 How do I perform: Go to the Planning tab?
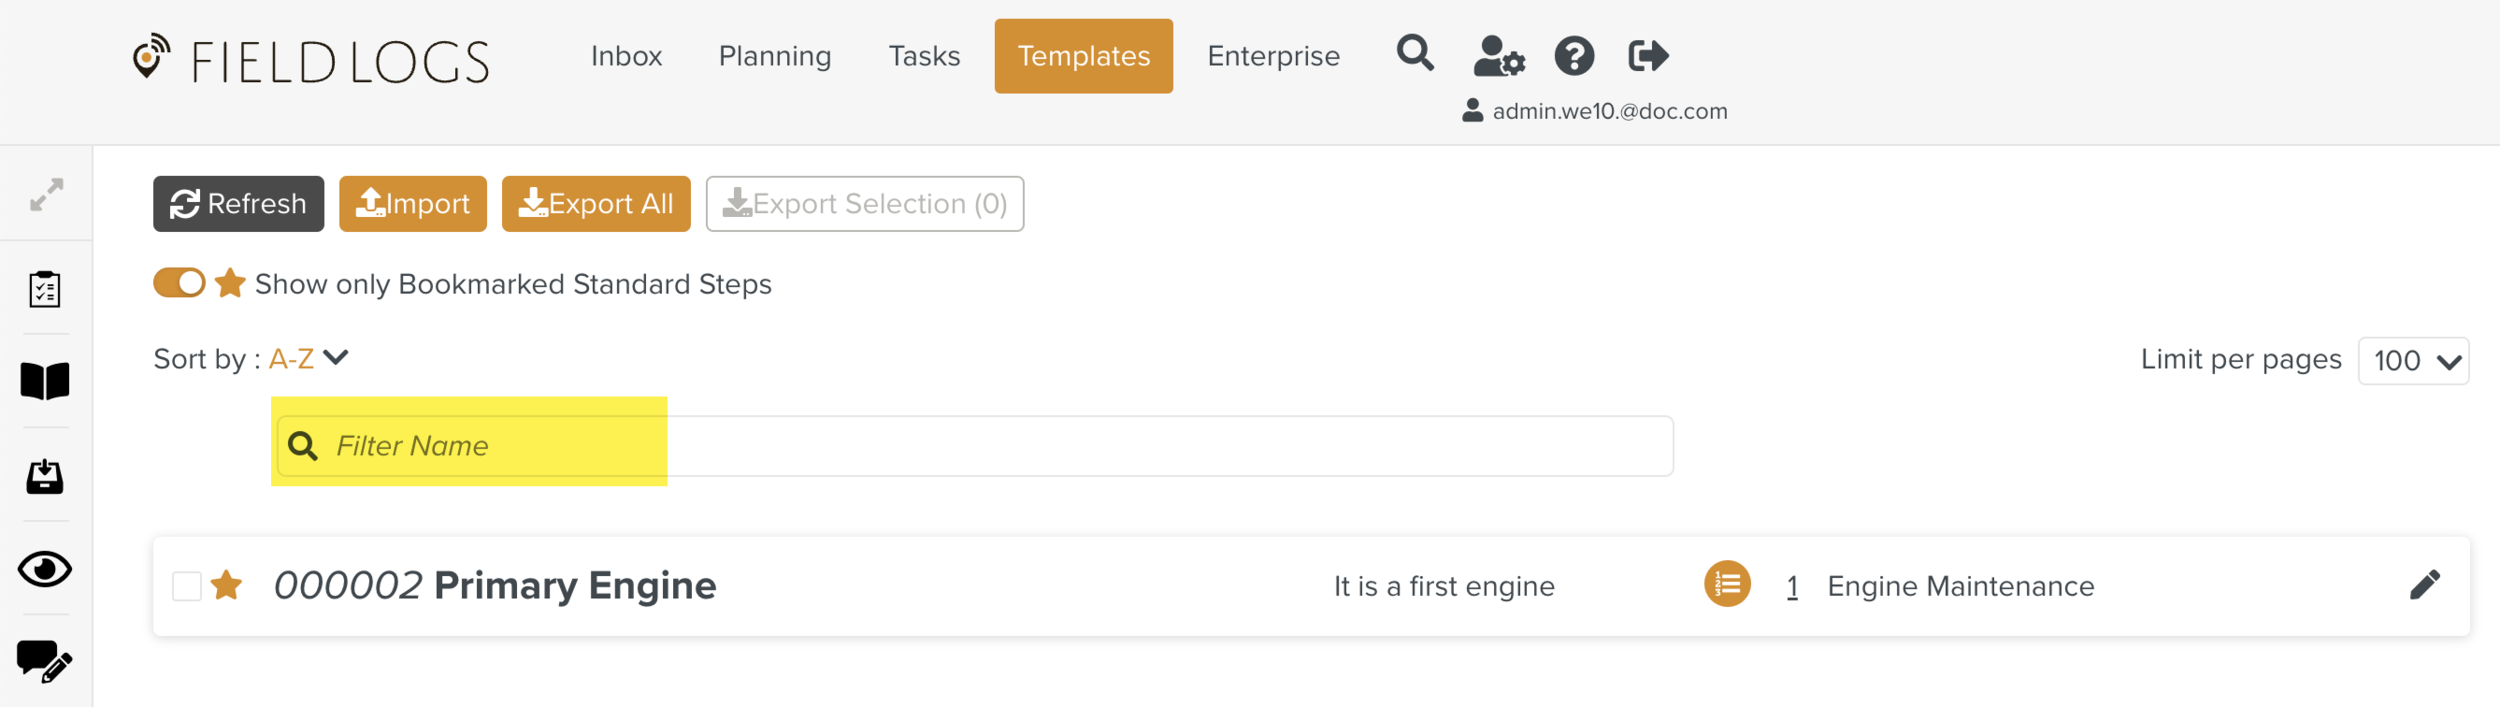tap(775, 56)
